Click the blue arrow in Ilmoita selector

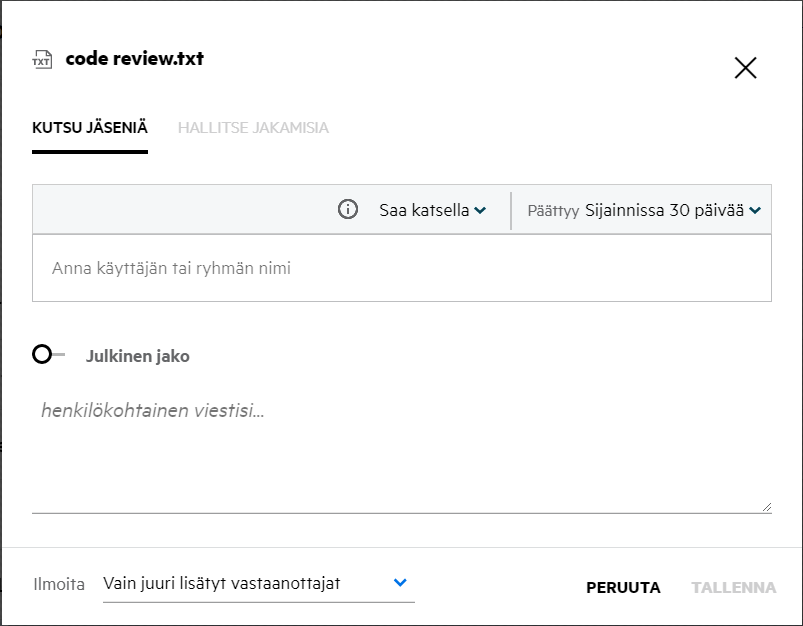400,583
